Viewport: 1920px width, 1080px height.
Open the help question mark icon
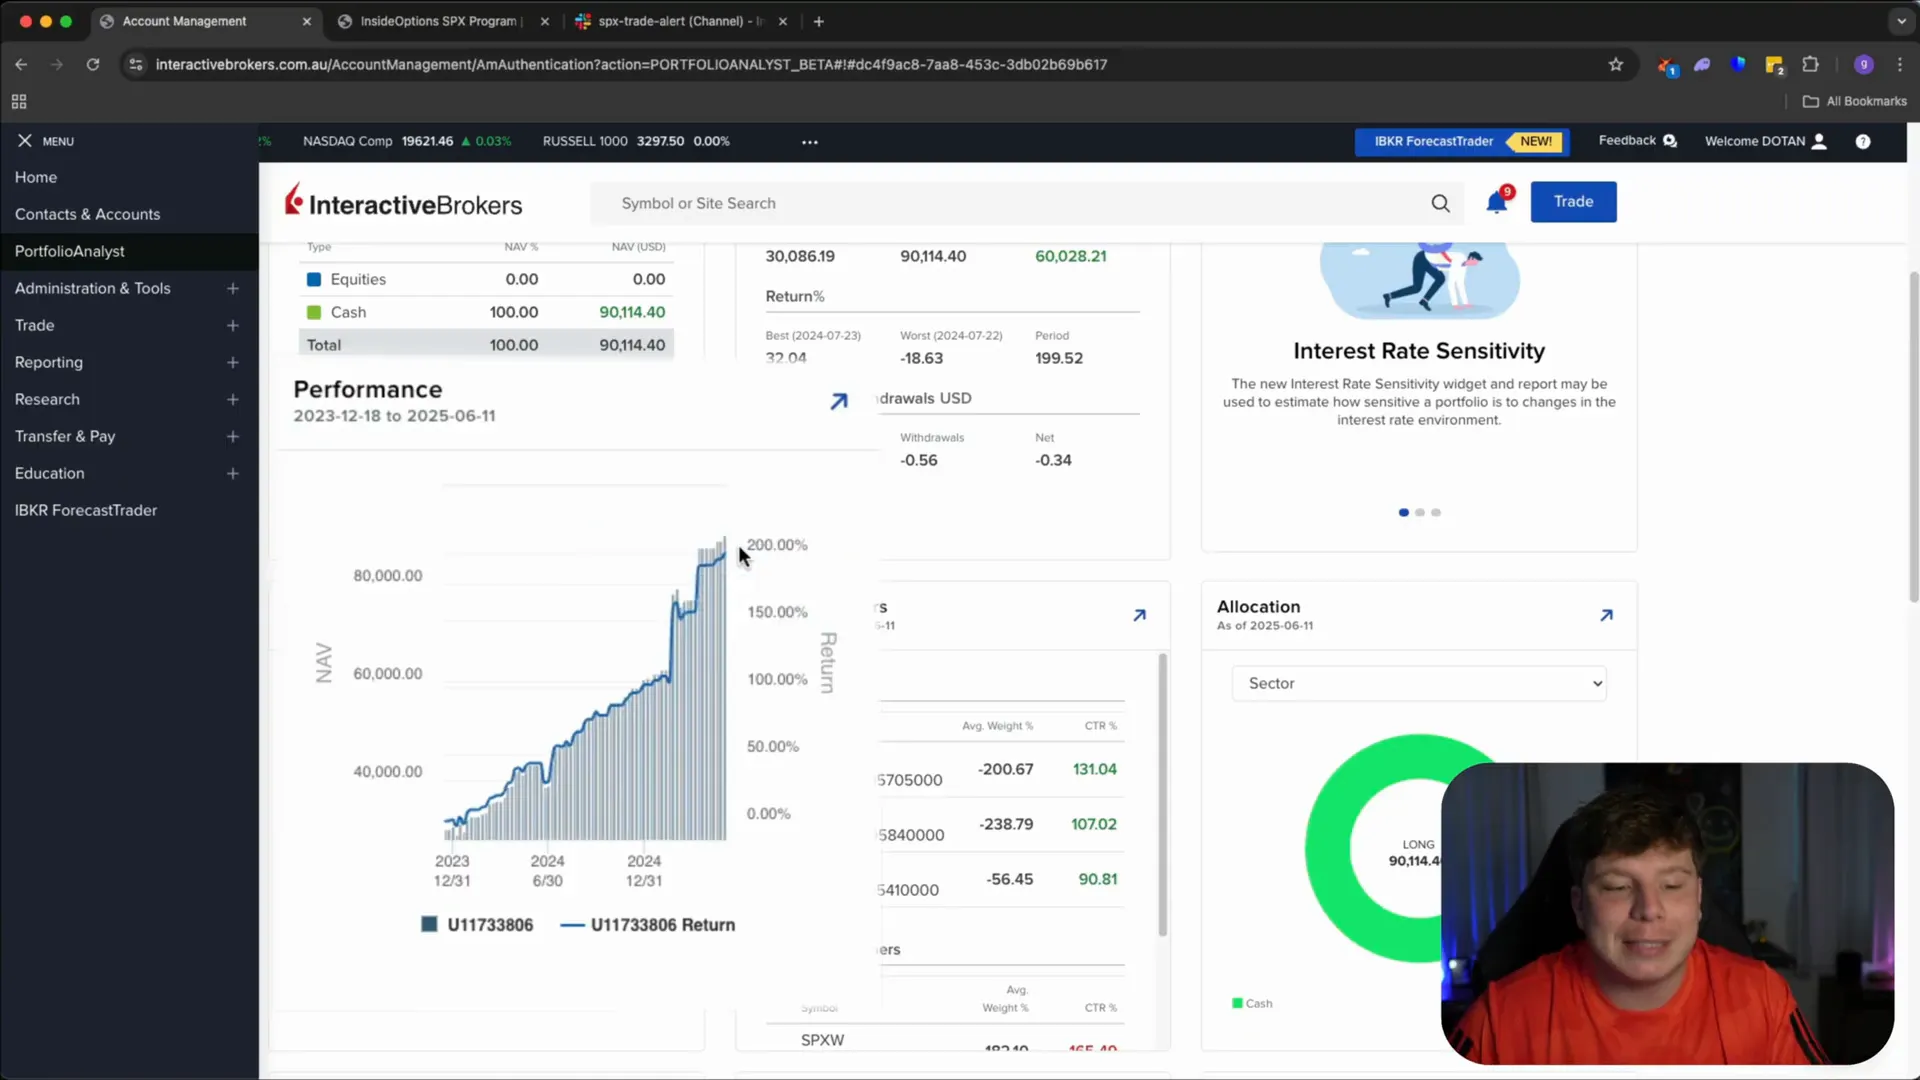point(1863,141)
